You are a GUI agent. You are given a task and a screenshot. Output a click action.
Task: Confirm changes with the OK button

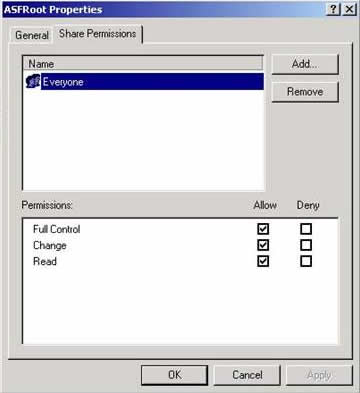174,375
